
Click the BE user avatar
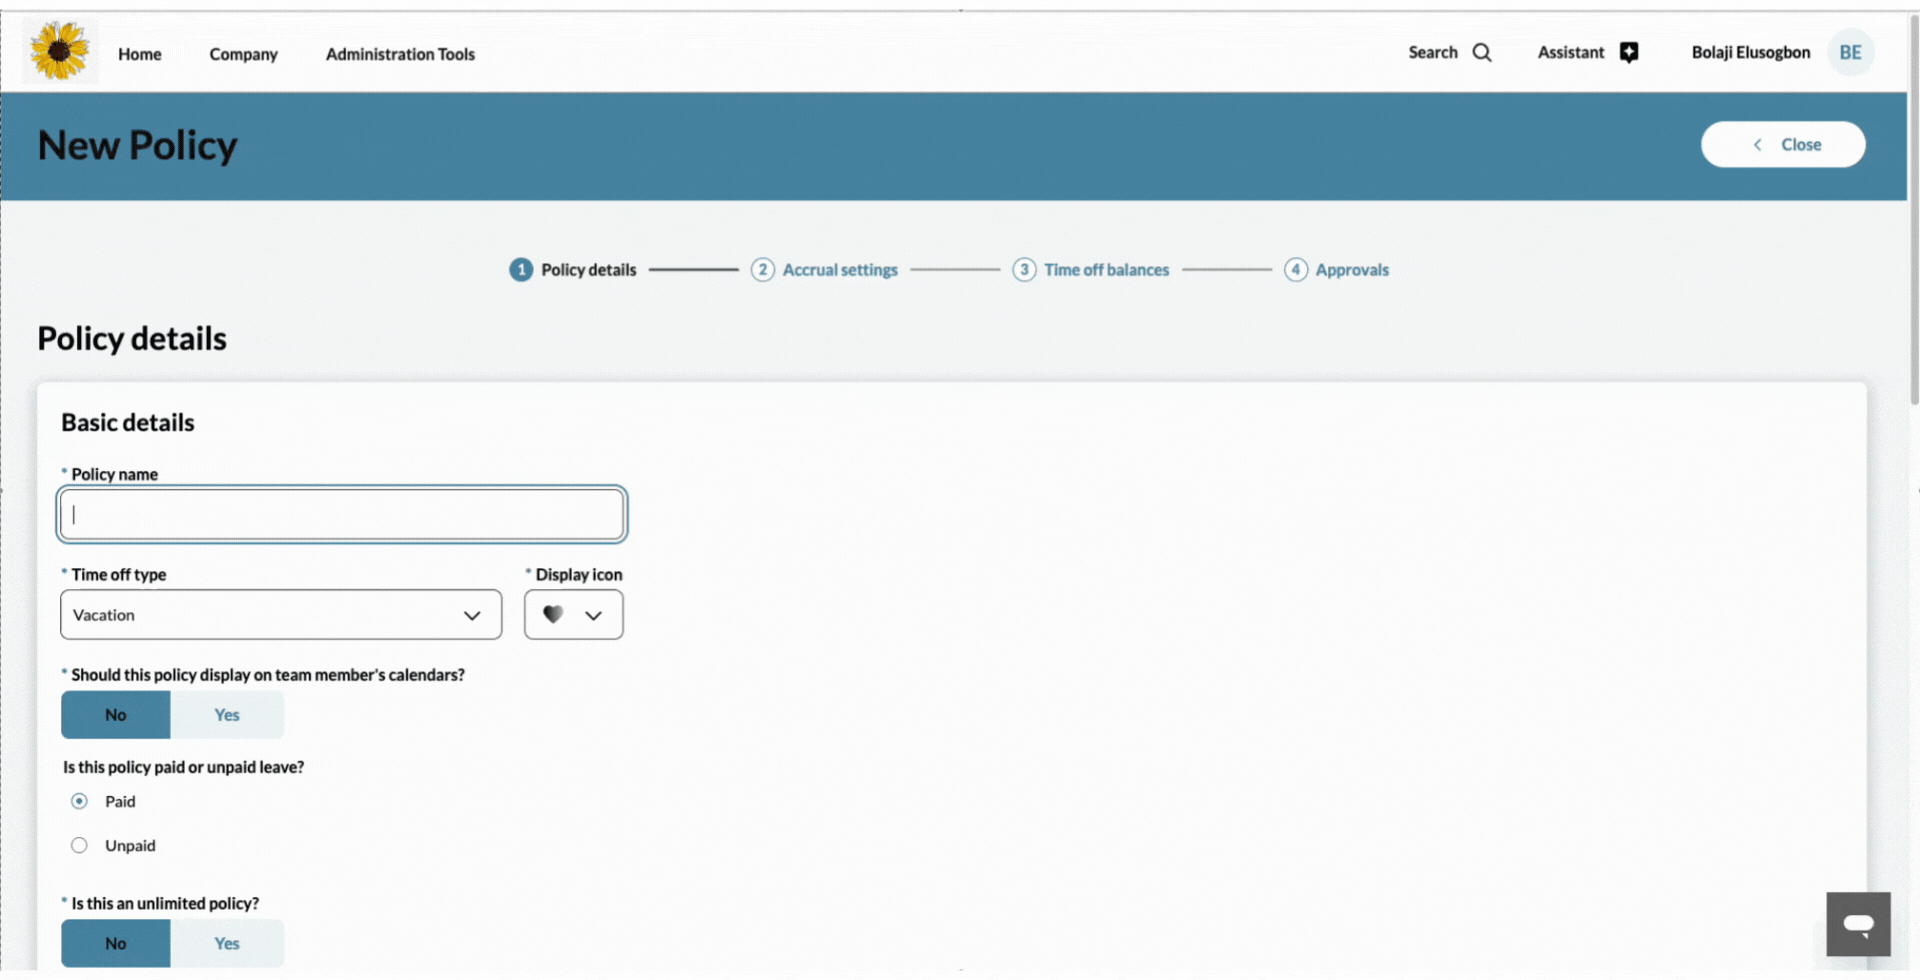(1850, 53)
